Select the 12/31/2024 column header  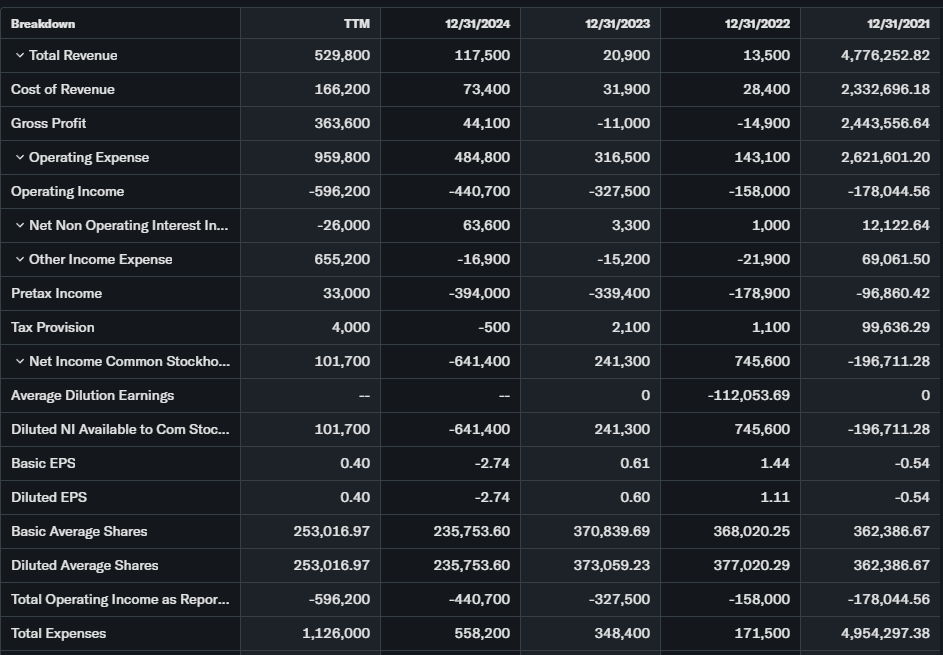pyautogui.click(x=477, y=23)
